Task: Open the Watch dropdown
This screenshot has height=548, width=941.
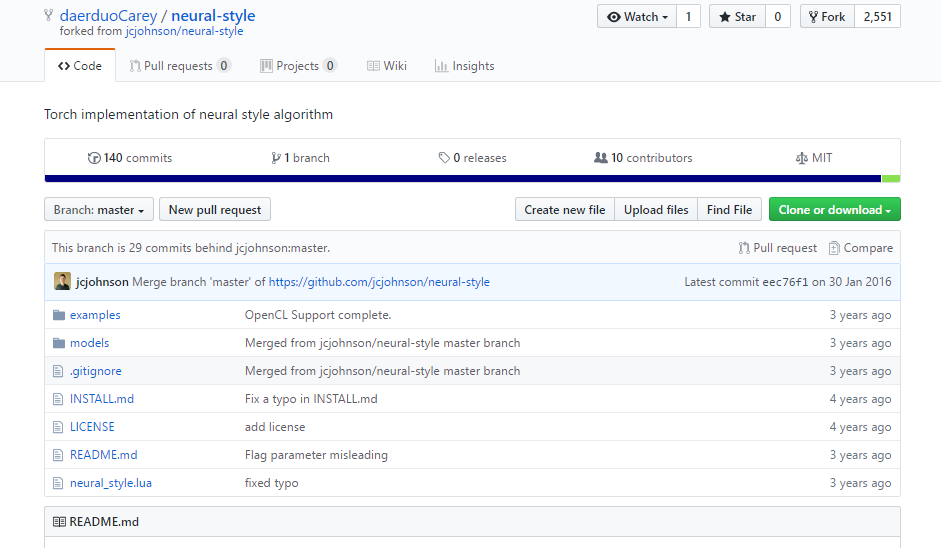Action: (637, 17)
